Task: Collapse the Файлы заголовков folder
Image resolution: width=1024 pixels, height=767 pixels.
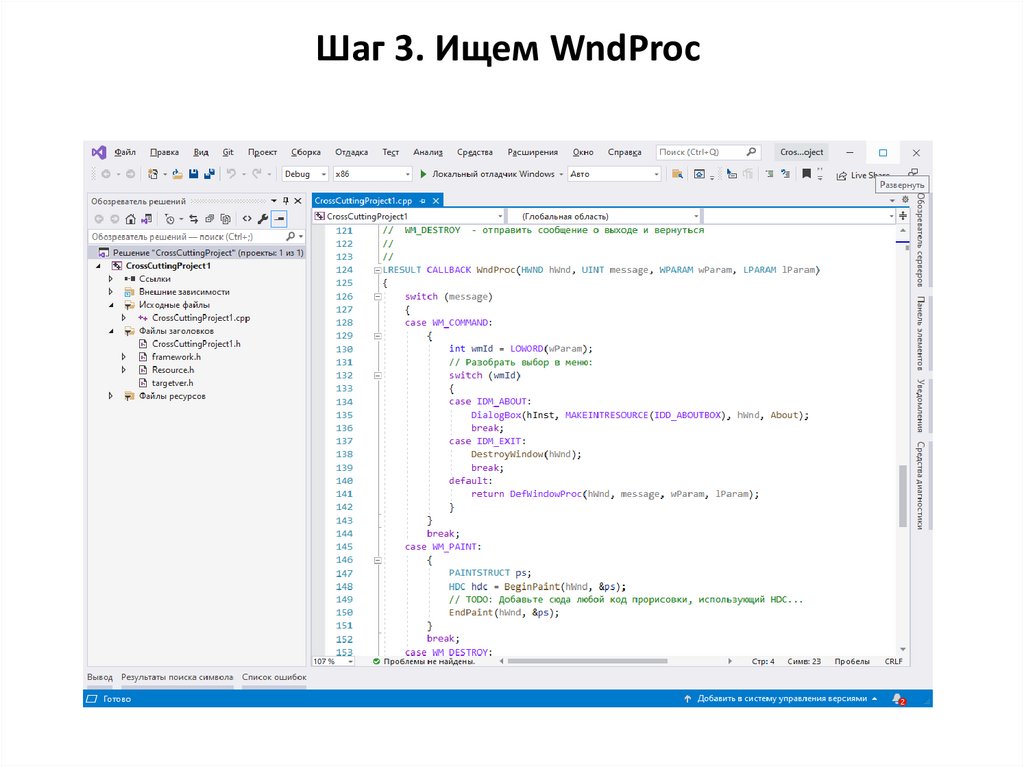Action: [x=110, y=331]
